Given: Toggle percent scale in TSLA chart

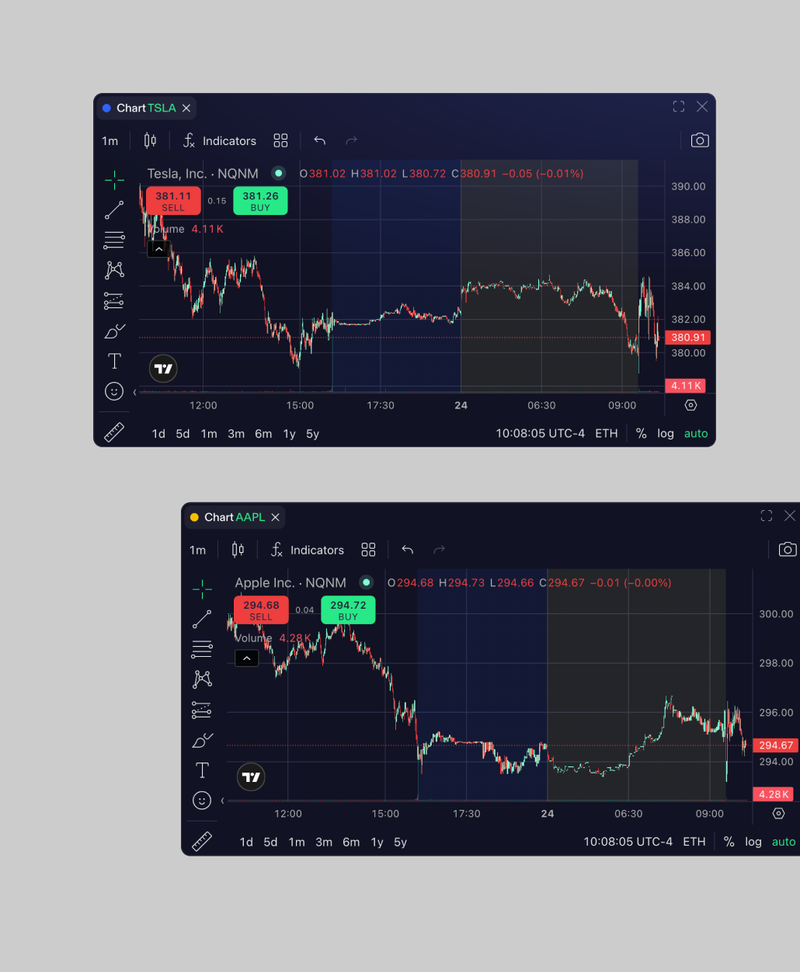Looking at the screenshot, I should [641, 433].
